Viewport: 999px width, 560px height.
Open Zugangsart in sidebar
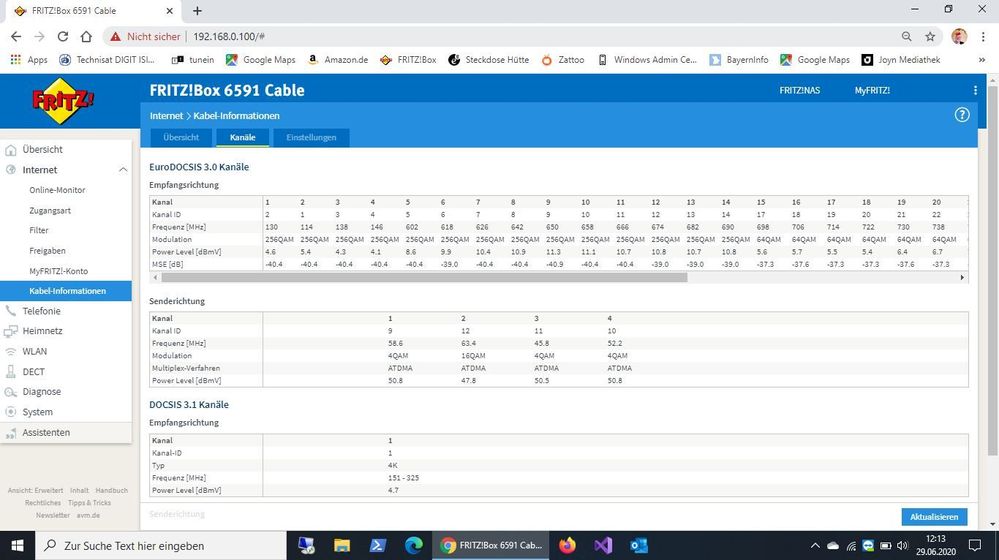50,211
